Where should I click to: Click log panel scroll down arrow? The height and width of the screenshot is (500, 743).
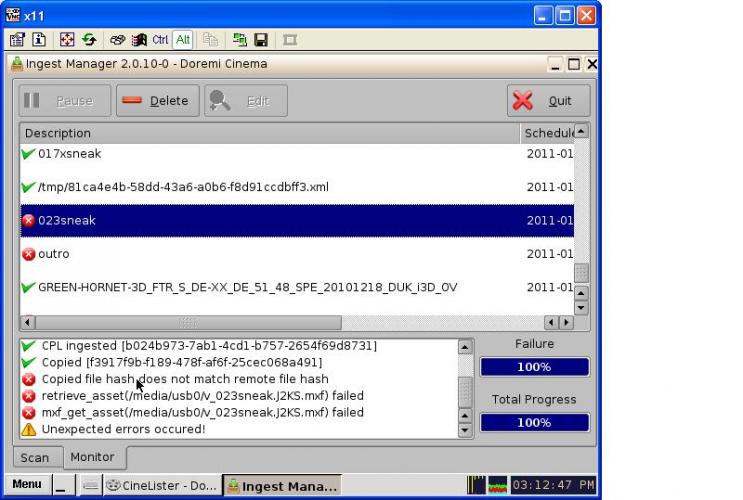coord(464,431)
